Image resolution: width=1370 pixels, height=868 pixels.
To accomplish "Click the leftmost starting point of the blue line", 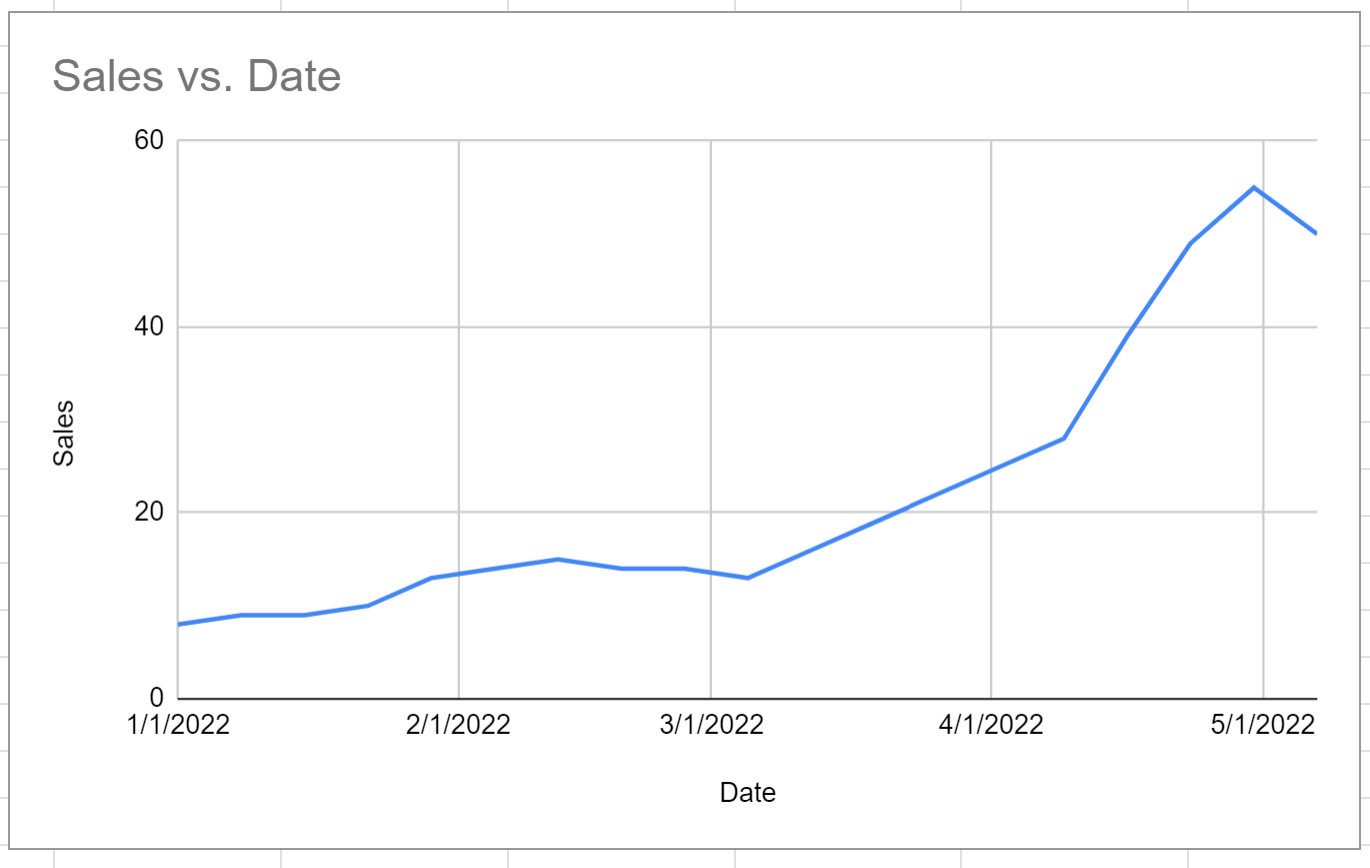I will [179, 624].
